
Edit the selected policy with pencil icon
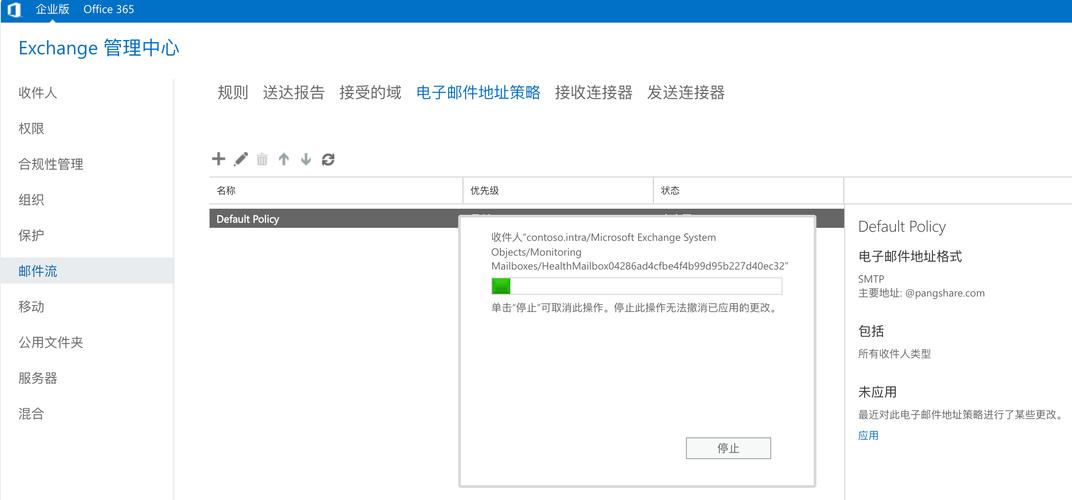(241, 159)
